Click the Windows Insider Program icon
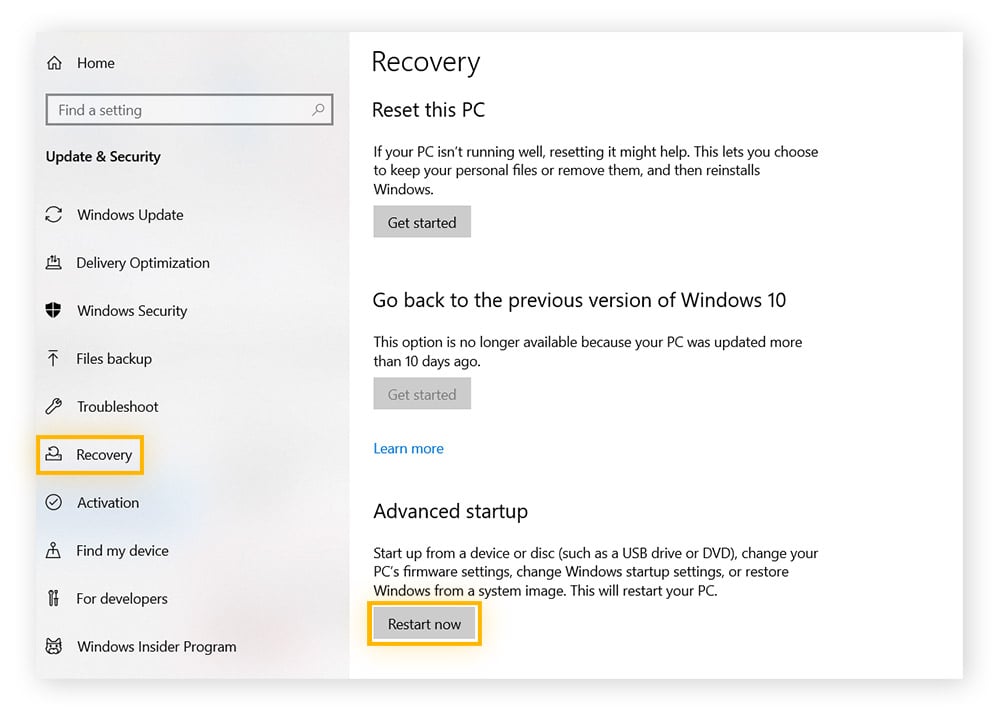The image size is (999, 710). (54, 647)
